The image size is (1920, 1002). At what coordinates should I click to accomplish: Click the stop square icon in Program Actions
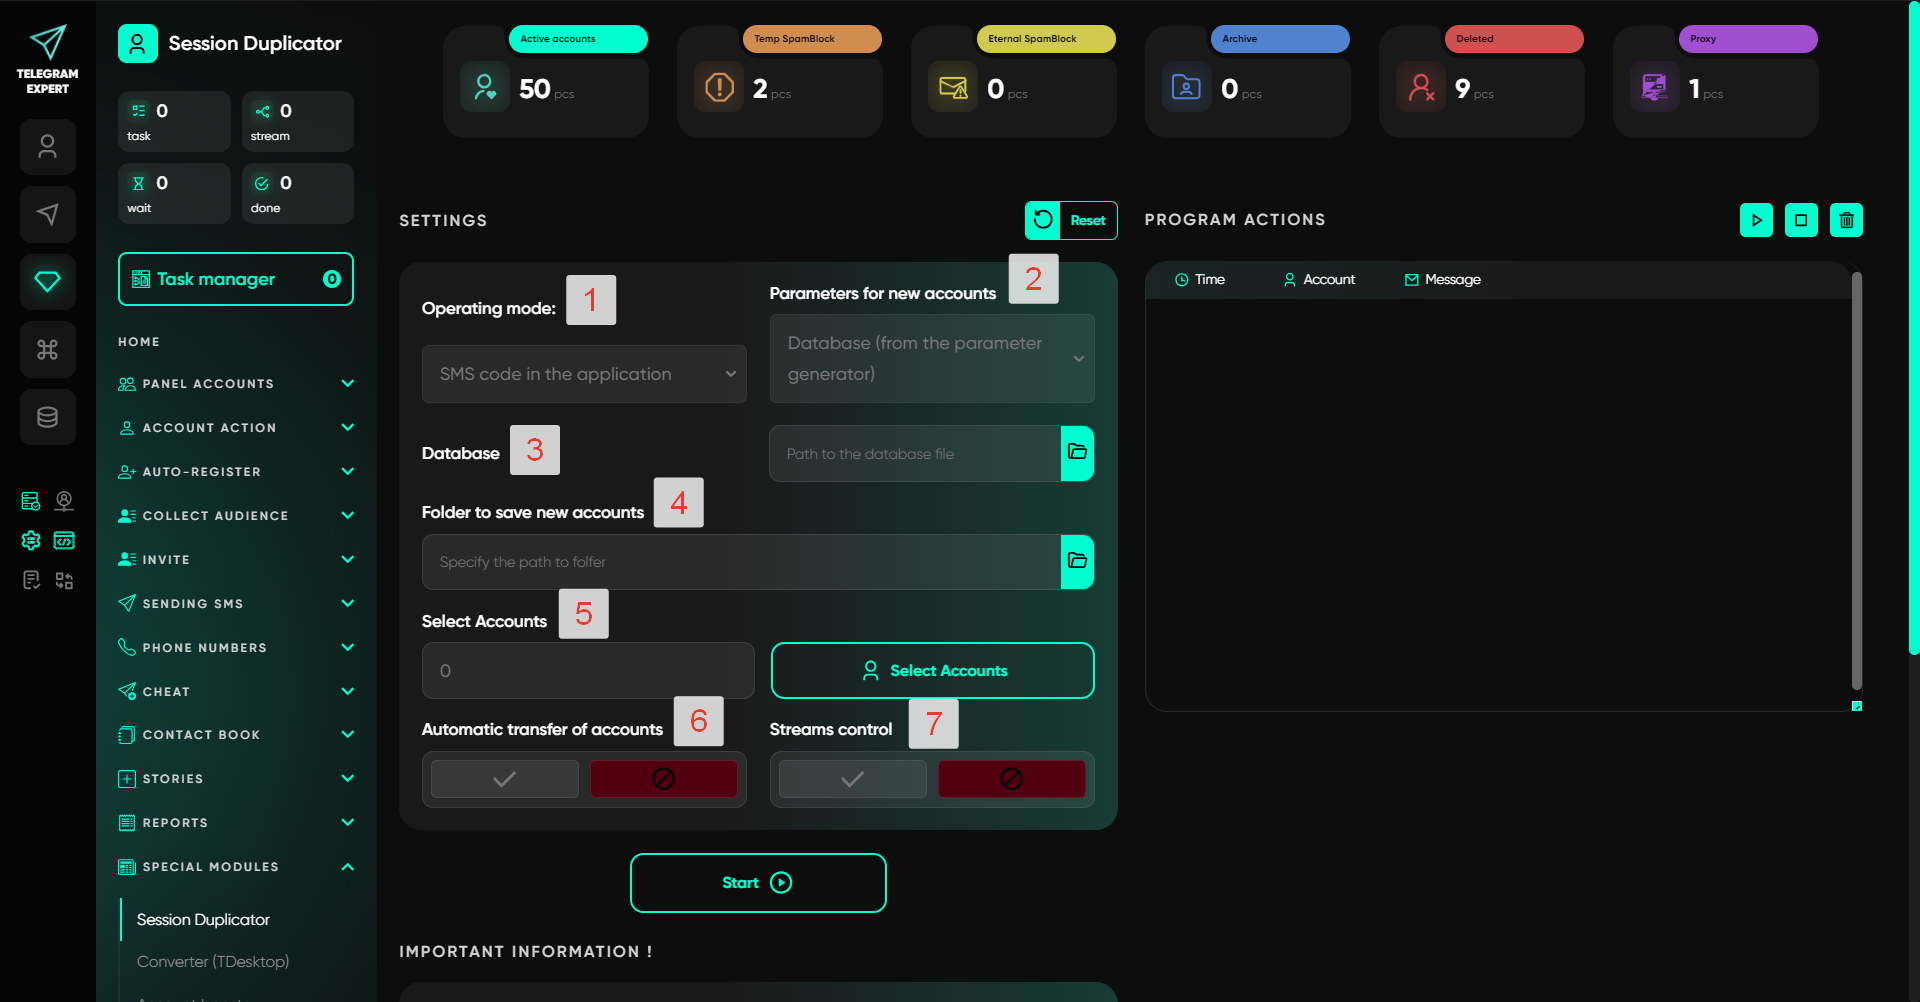click(x=1801, y=220)
